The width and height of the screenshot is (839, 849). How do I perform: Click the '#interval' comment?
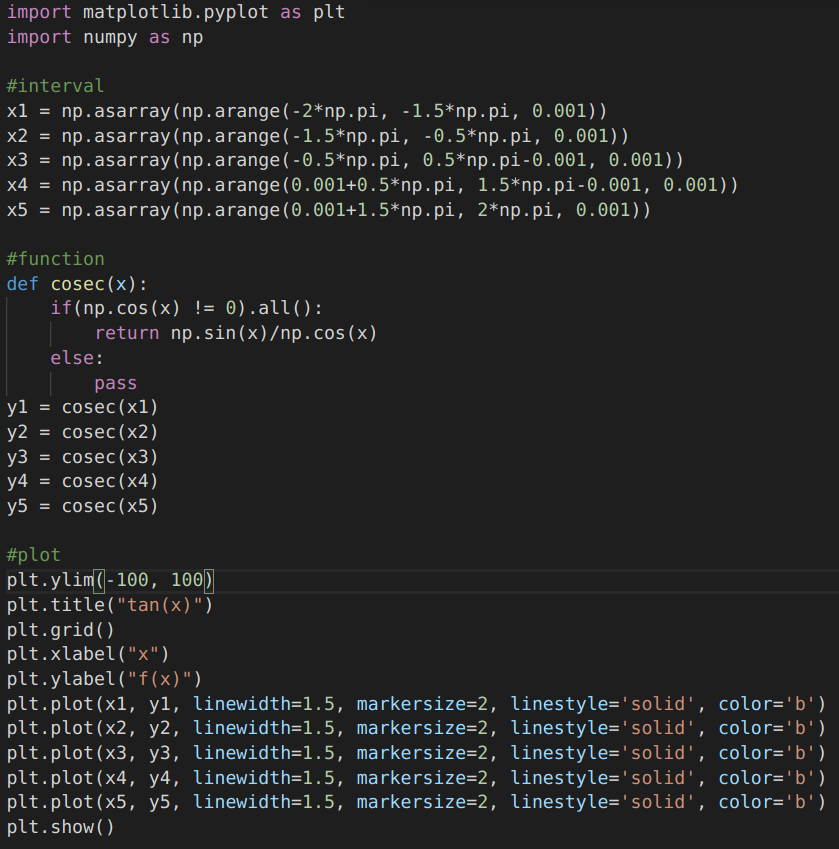click(x=55, y=86)
